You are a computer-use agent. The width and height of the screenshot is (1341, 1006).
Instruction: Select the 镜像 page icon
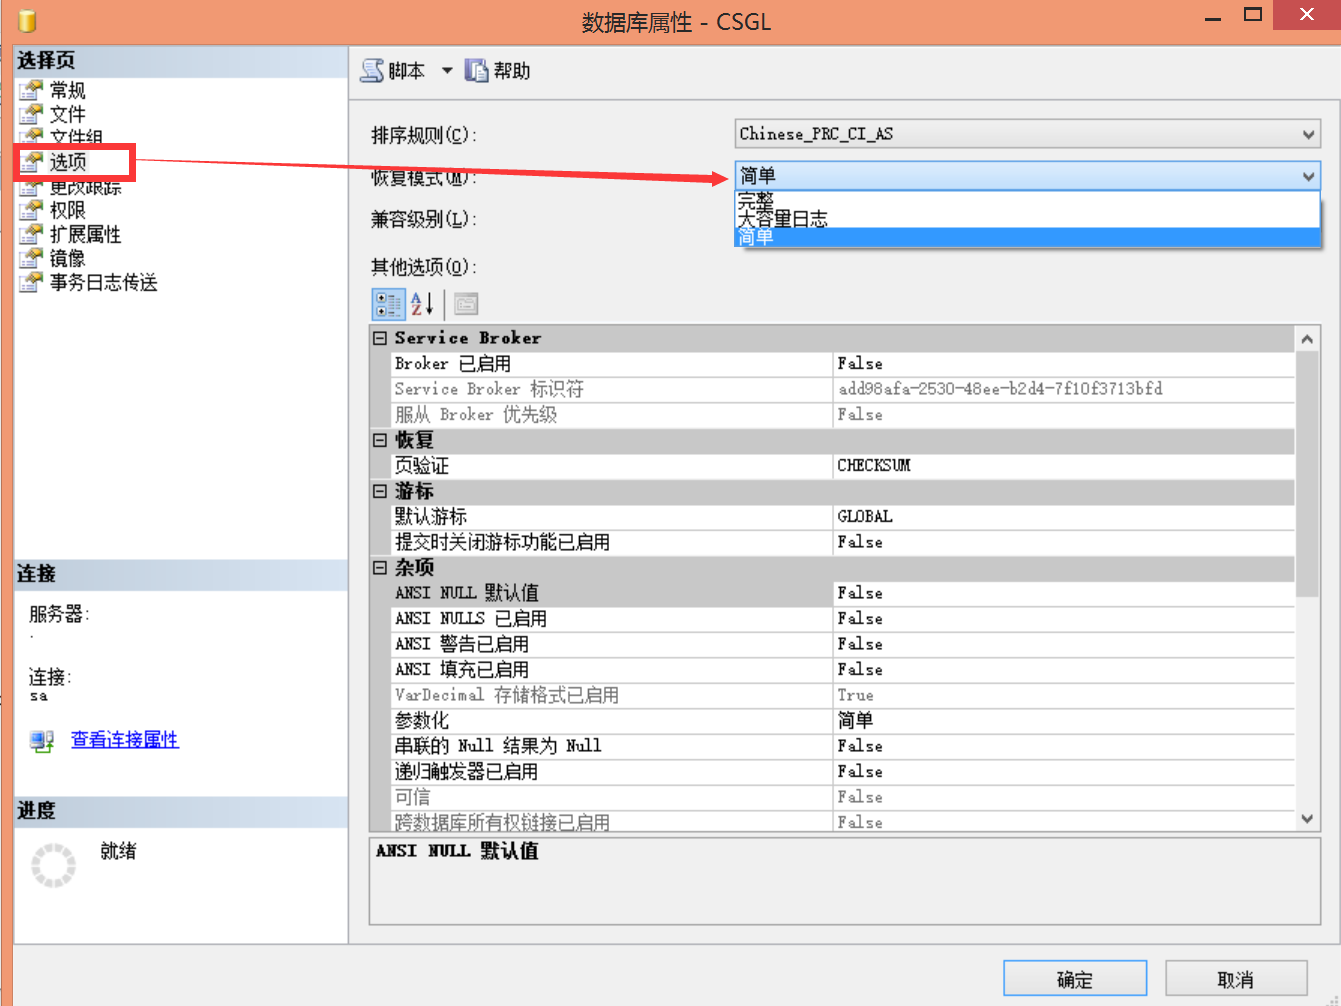point(31,259)
